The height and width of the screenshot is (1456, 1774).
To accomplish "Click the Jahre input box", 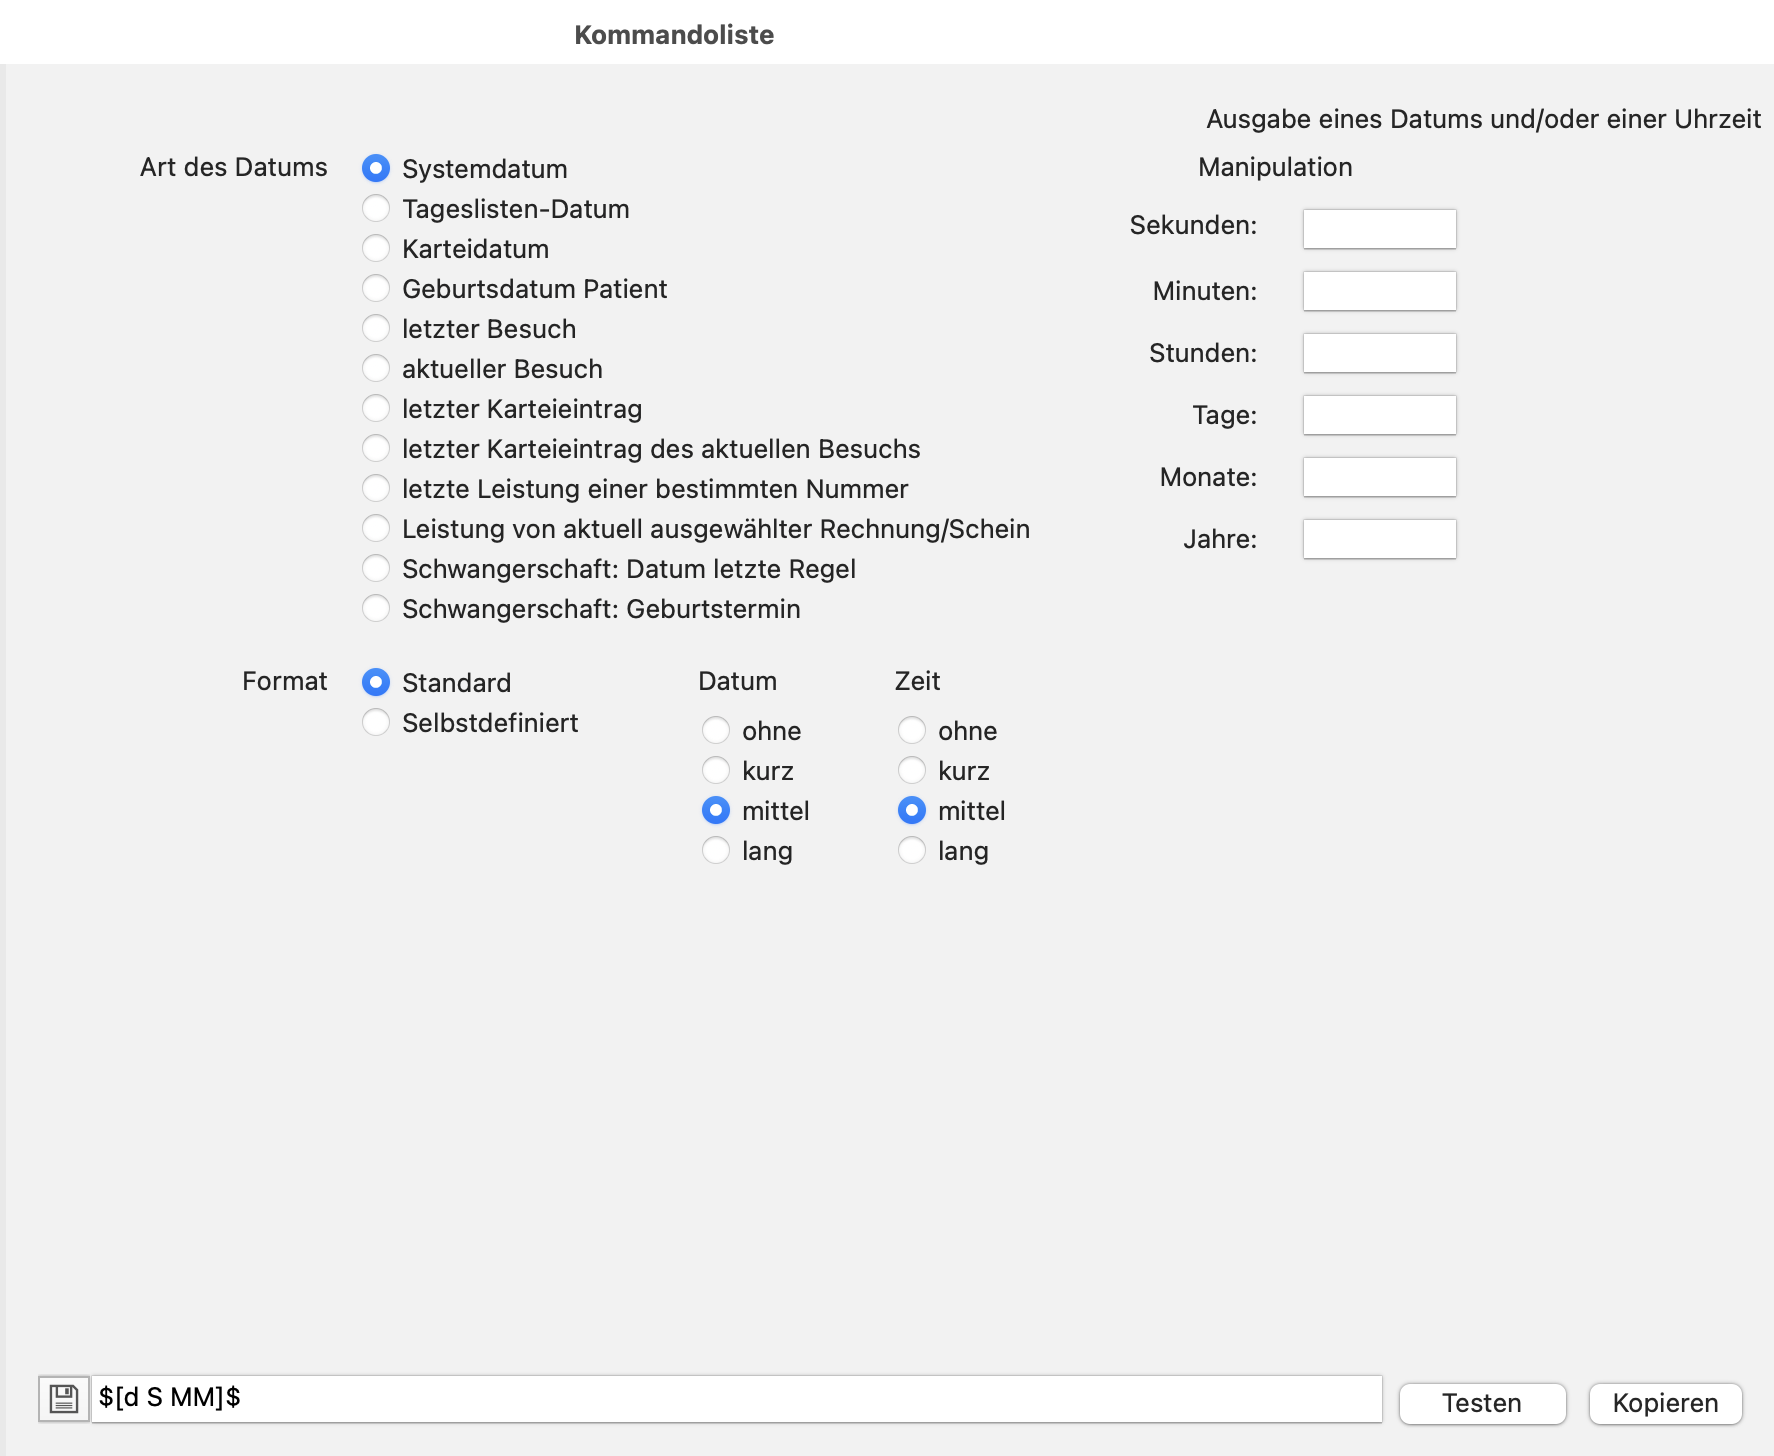I will tap(1379, 539).
